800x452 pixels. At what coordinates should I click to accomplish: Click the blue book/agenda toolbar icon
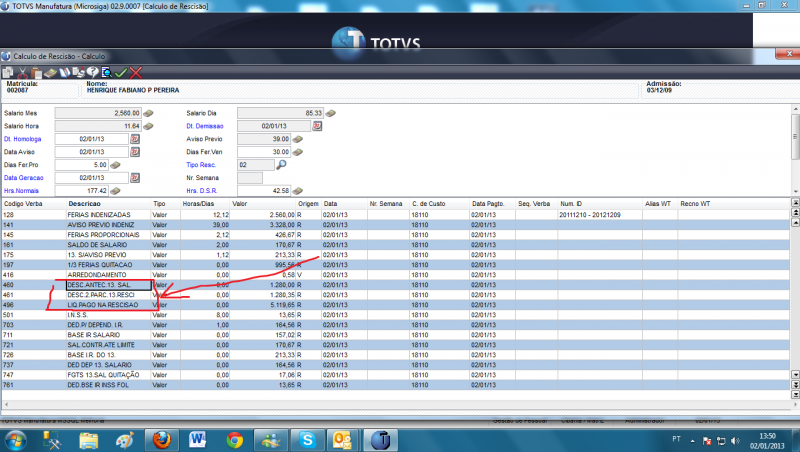click(x=64, y=72)
